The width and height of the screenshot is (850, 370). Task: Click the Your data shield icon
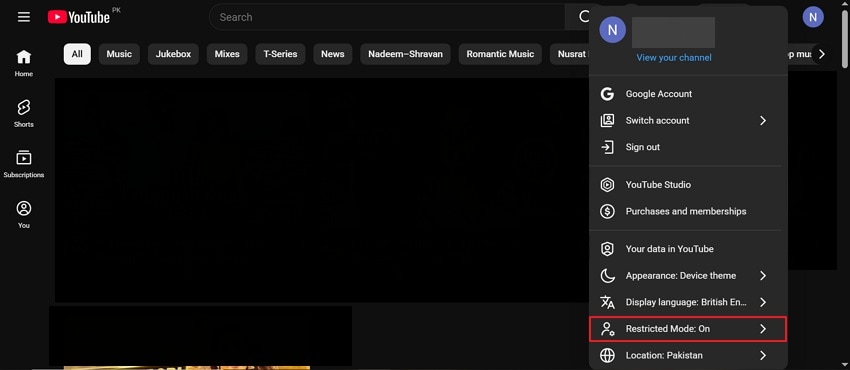pos(607,249)
